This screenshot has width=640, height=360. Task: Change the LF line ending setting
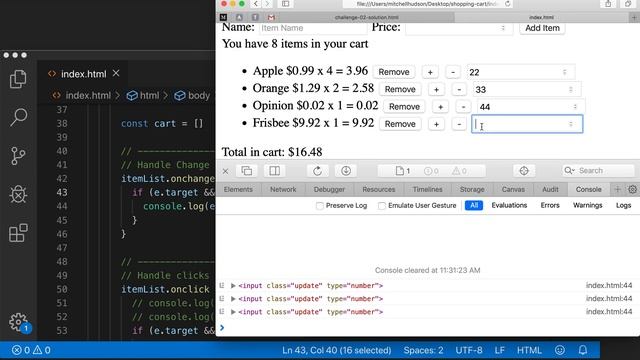click(x=500, y=350)
